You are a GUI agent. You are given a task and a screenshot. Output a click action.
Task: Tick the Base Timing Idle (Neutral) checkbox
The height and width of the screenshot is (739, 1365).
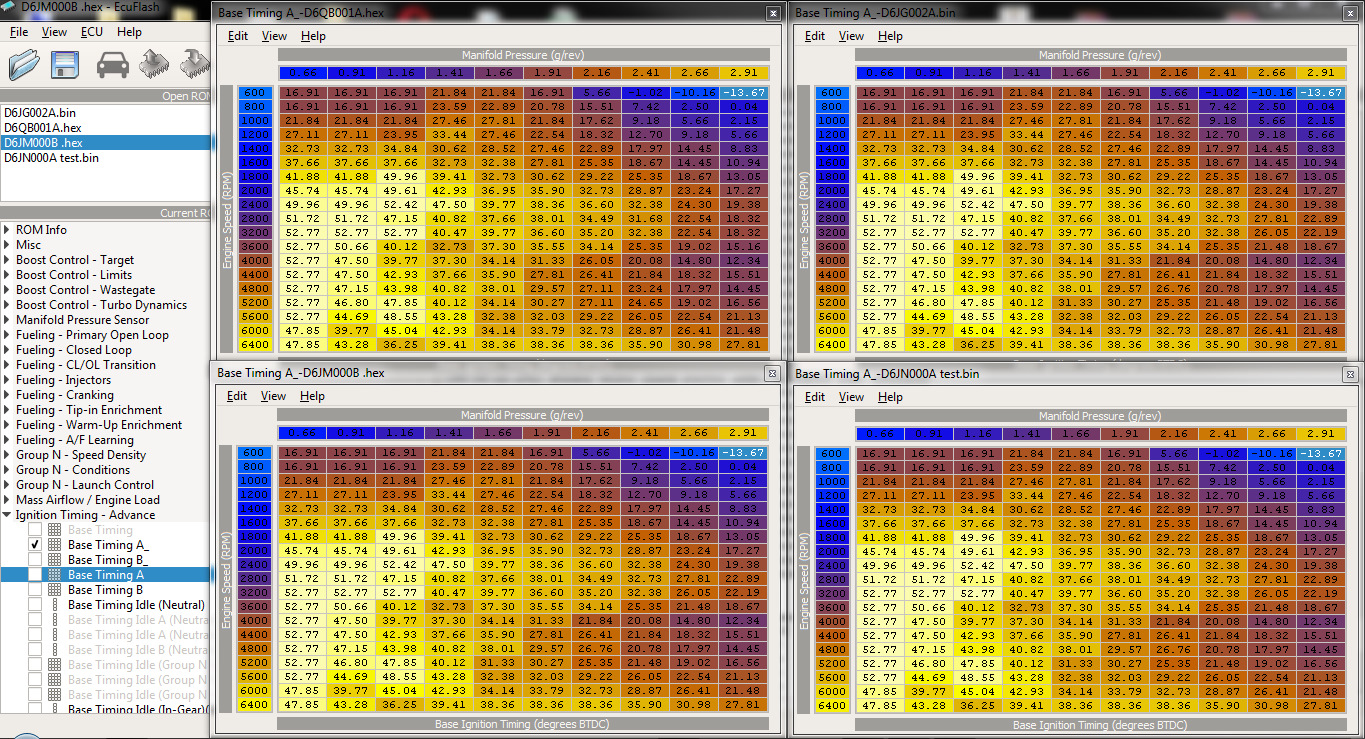coord(35,605)
